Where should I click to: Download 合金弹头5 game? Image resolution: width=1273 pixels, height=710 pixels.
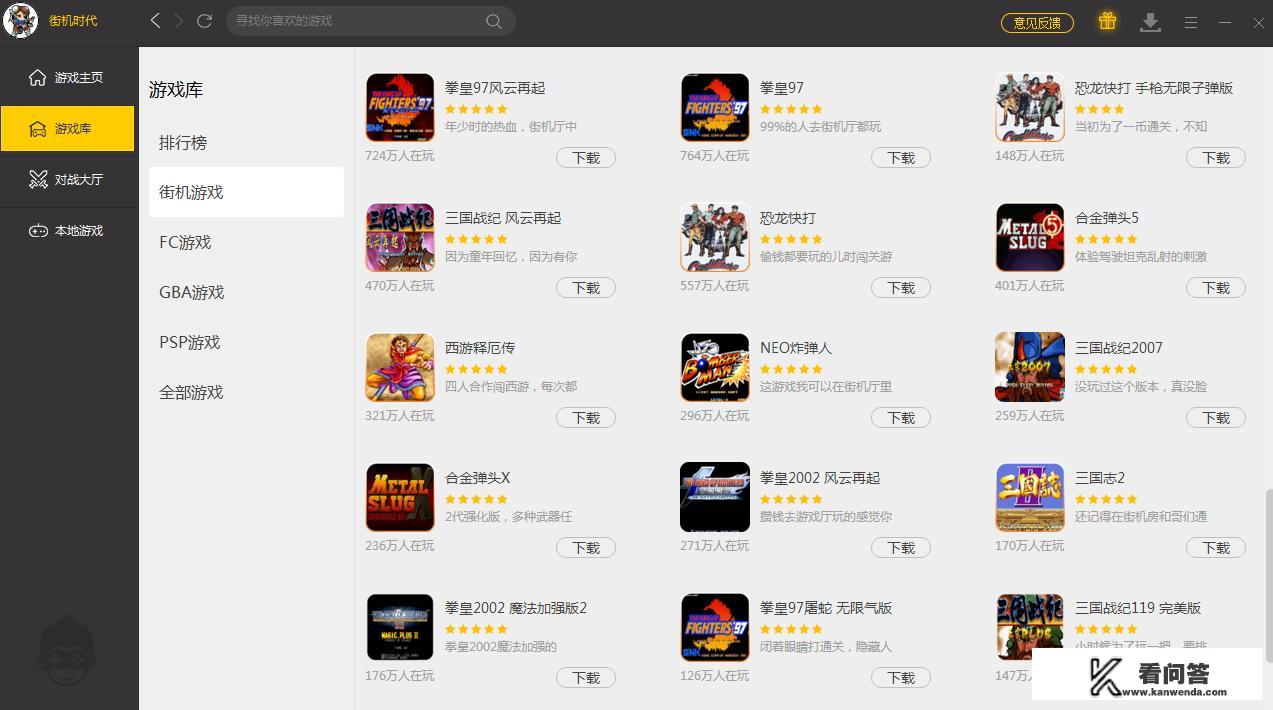1216,288
